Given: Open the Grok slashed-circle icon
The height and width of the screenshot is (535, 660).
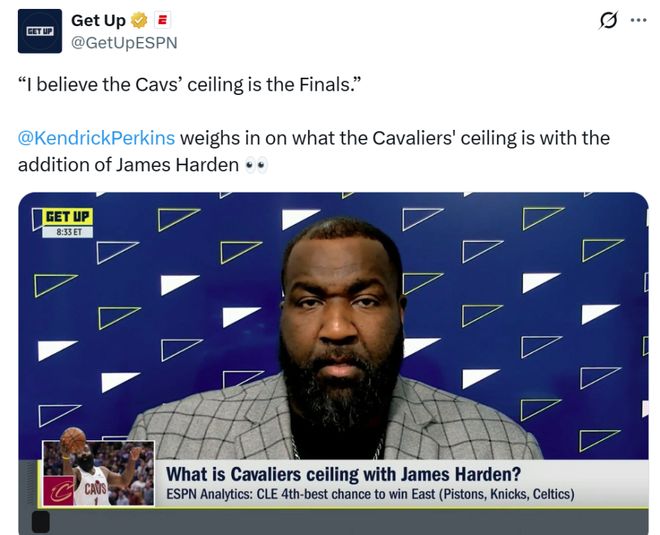Looking at the screenshot, I should pyautogui.click(x=608, y=20).
